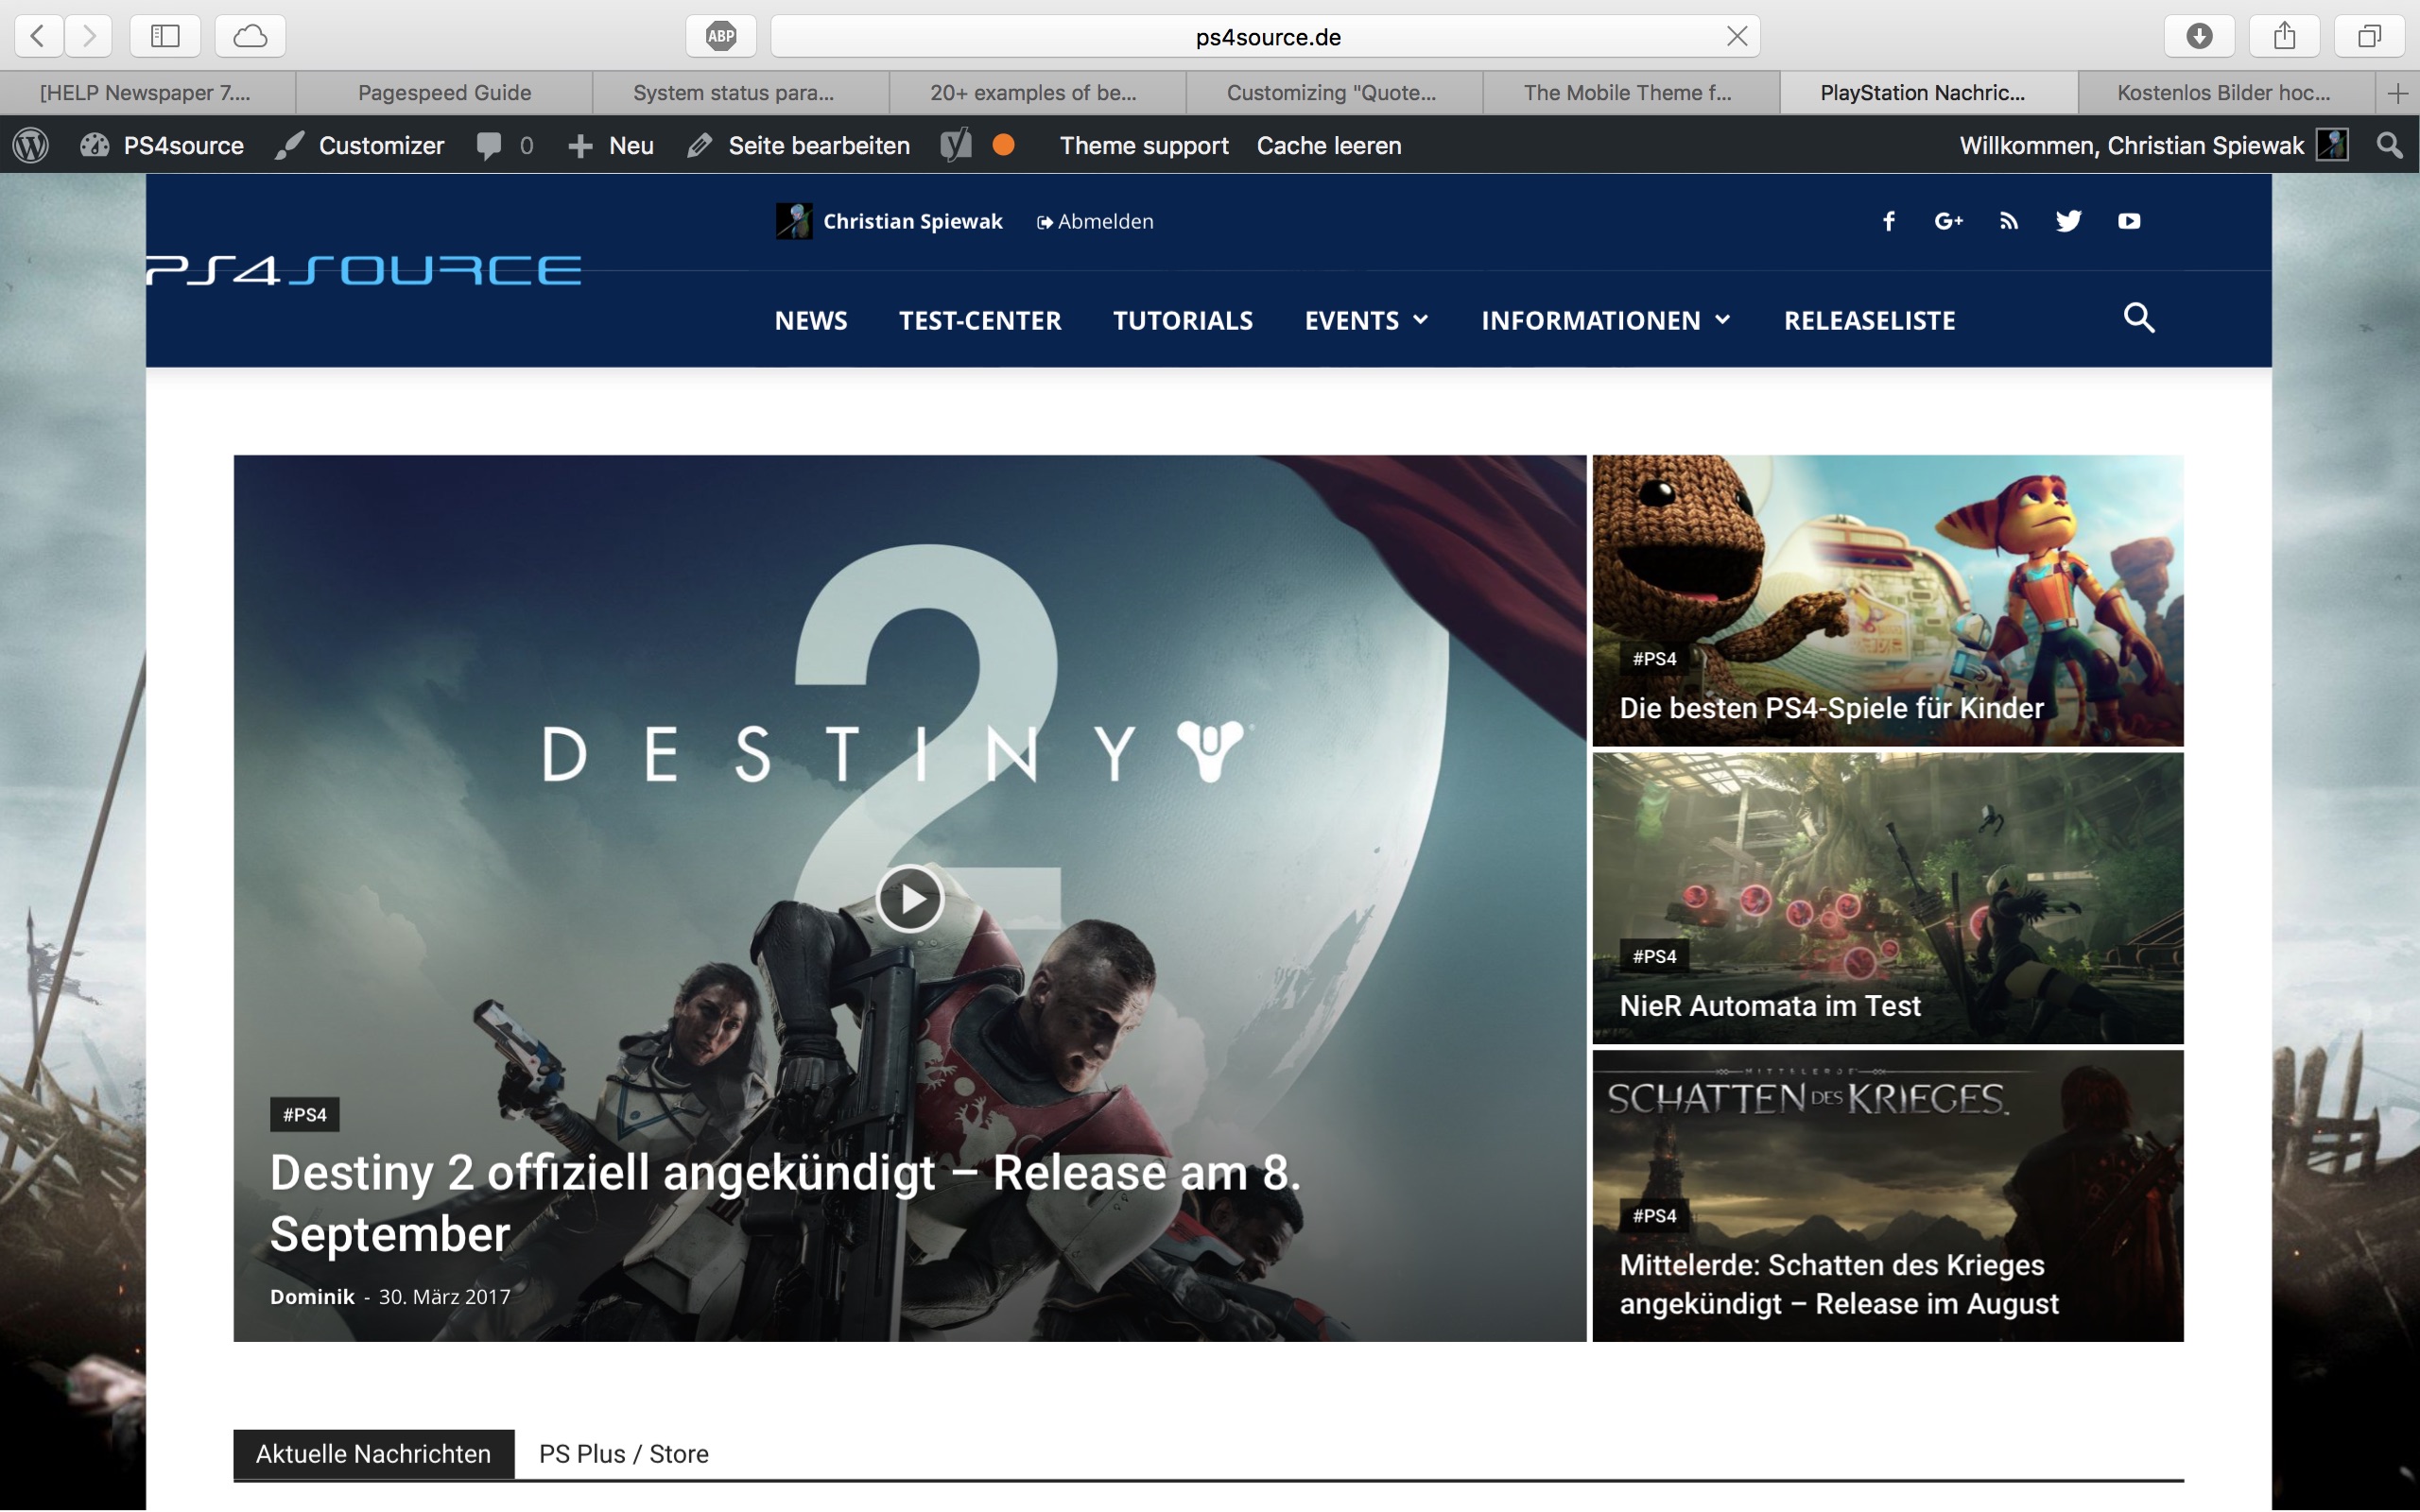The image size is (2420, 1512).
Task: Open the Yoast SEO icon
Action: click(x=956, y=146)
